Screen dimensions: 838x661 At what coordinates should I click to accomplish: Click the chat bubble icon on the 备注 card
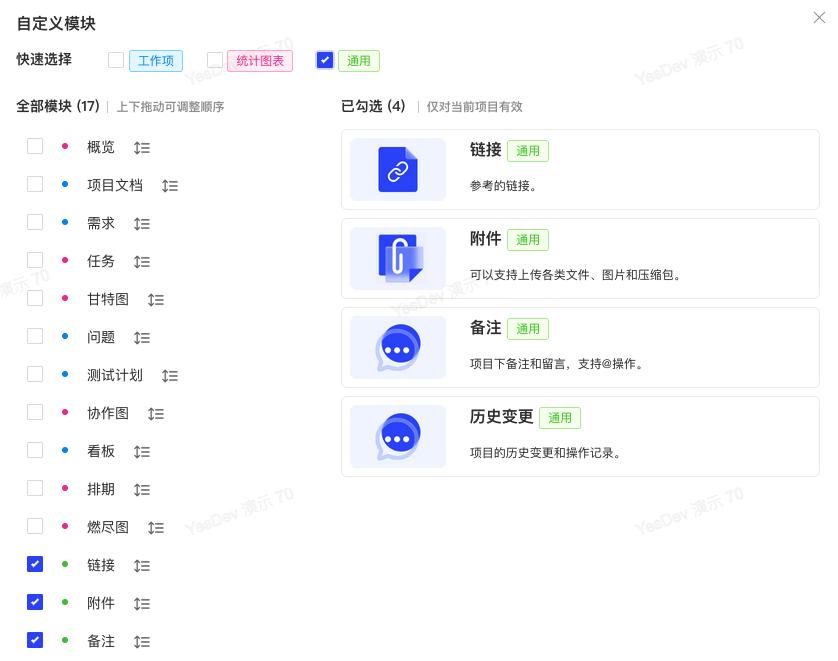click(397, 347)
